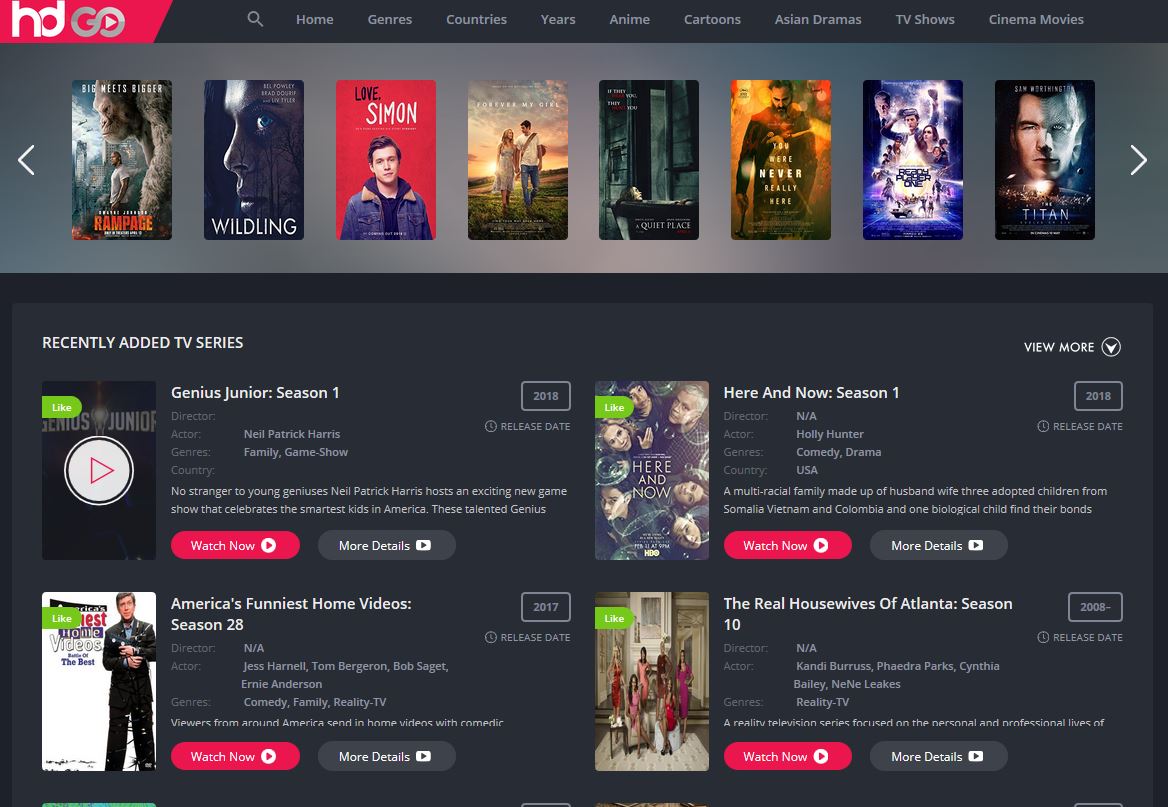
Task: Click the search magnifier icon in navbar
Action: [255, 19]
